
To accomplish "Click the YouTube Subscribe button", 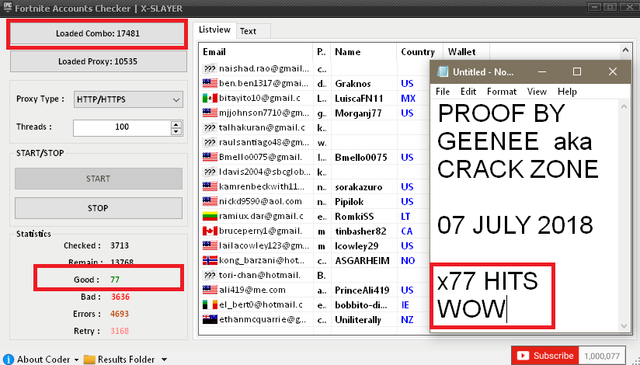I will 545,356.
